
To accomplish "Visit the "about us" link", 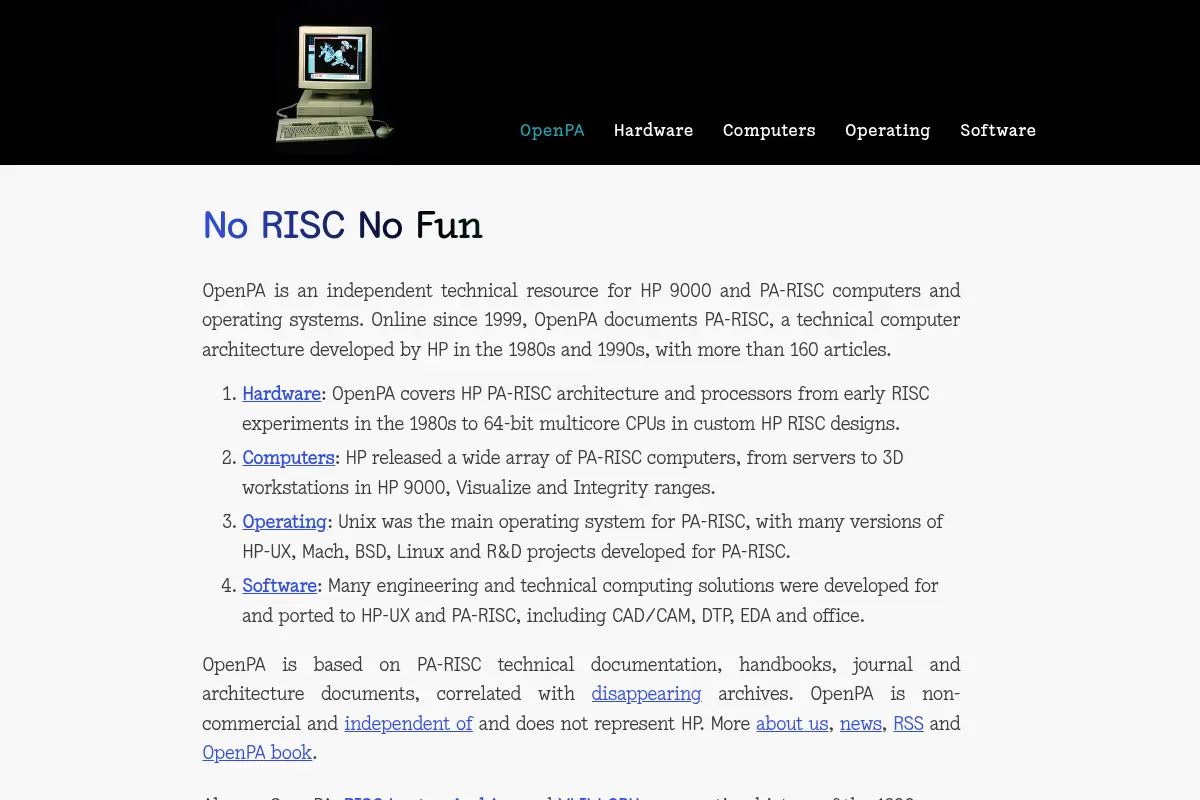I will [792, 723].
